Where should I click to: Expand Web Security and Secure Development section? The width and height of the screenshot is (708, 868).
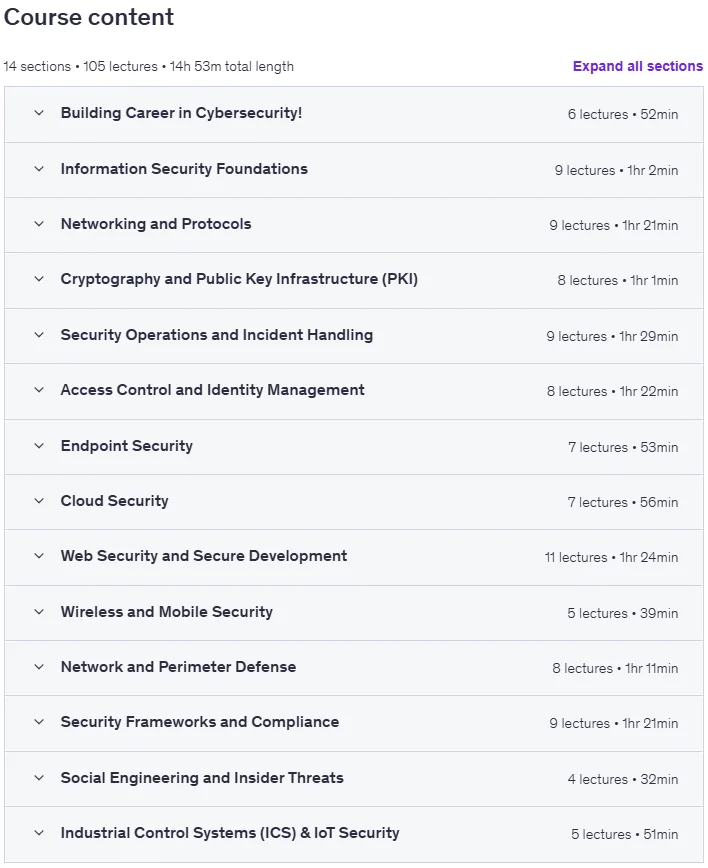(x=354, y=557)
